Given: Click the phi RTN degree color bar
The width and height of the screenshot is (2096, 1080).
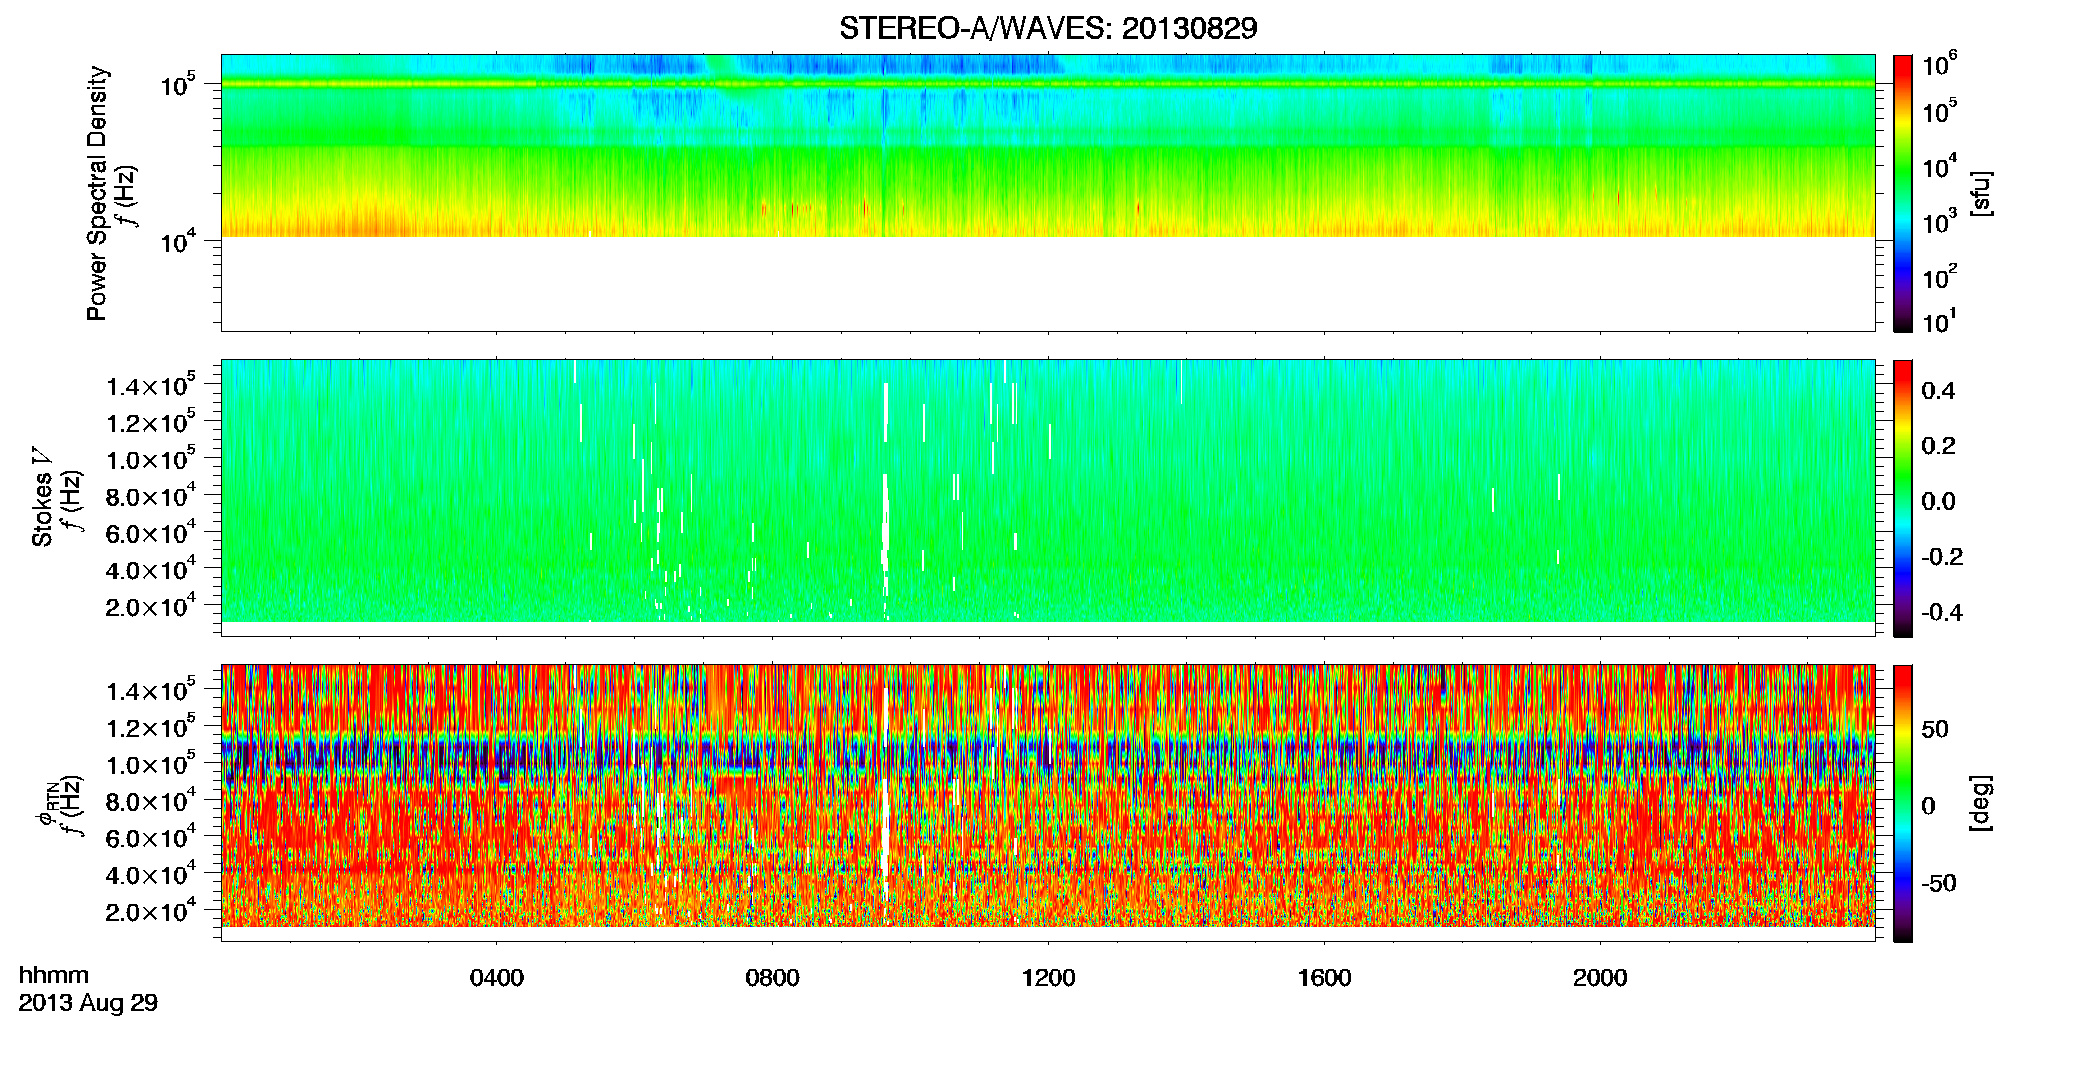Looking at the screenshot, I should point(1903,803).
